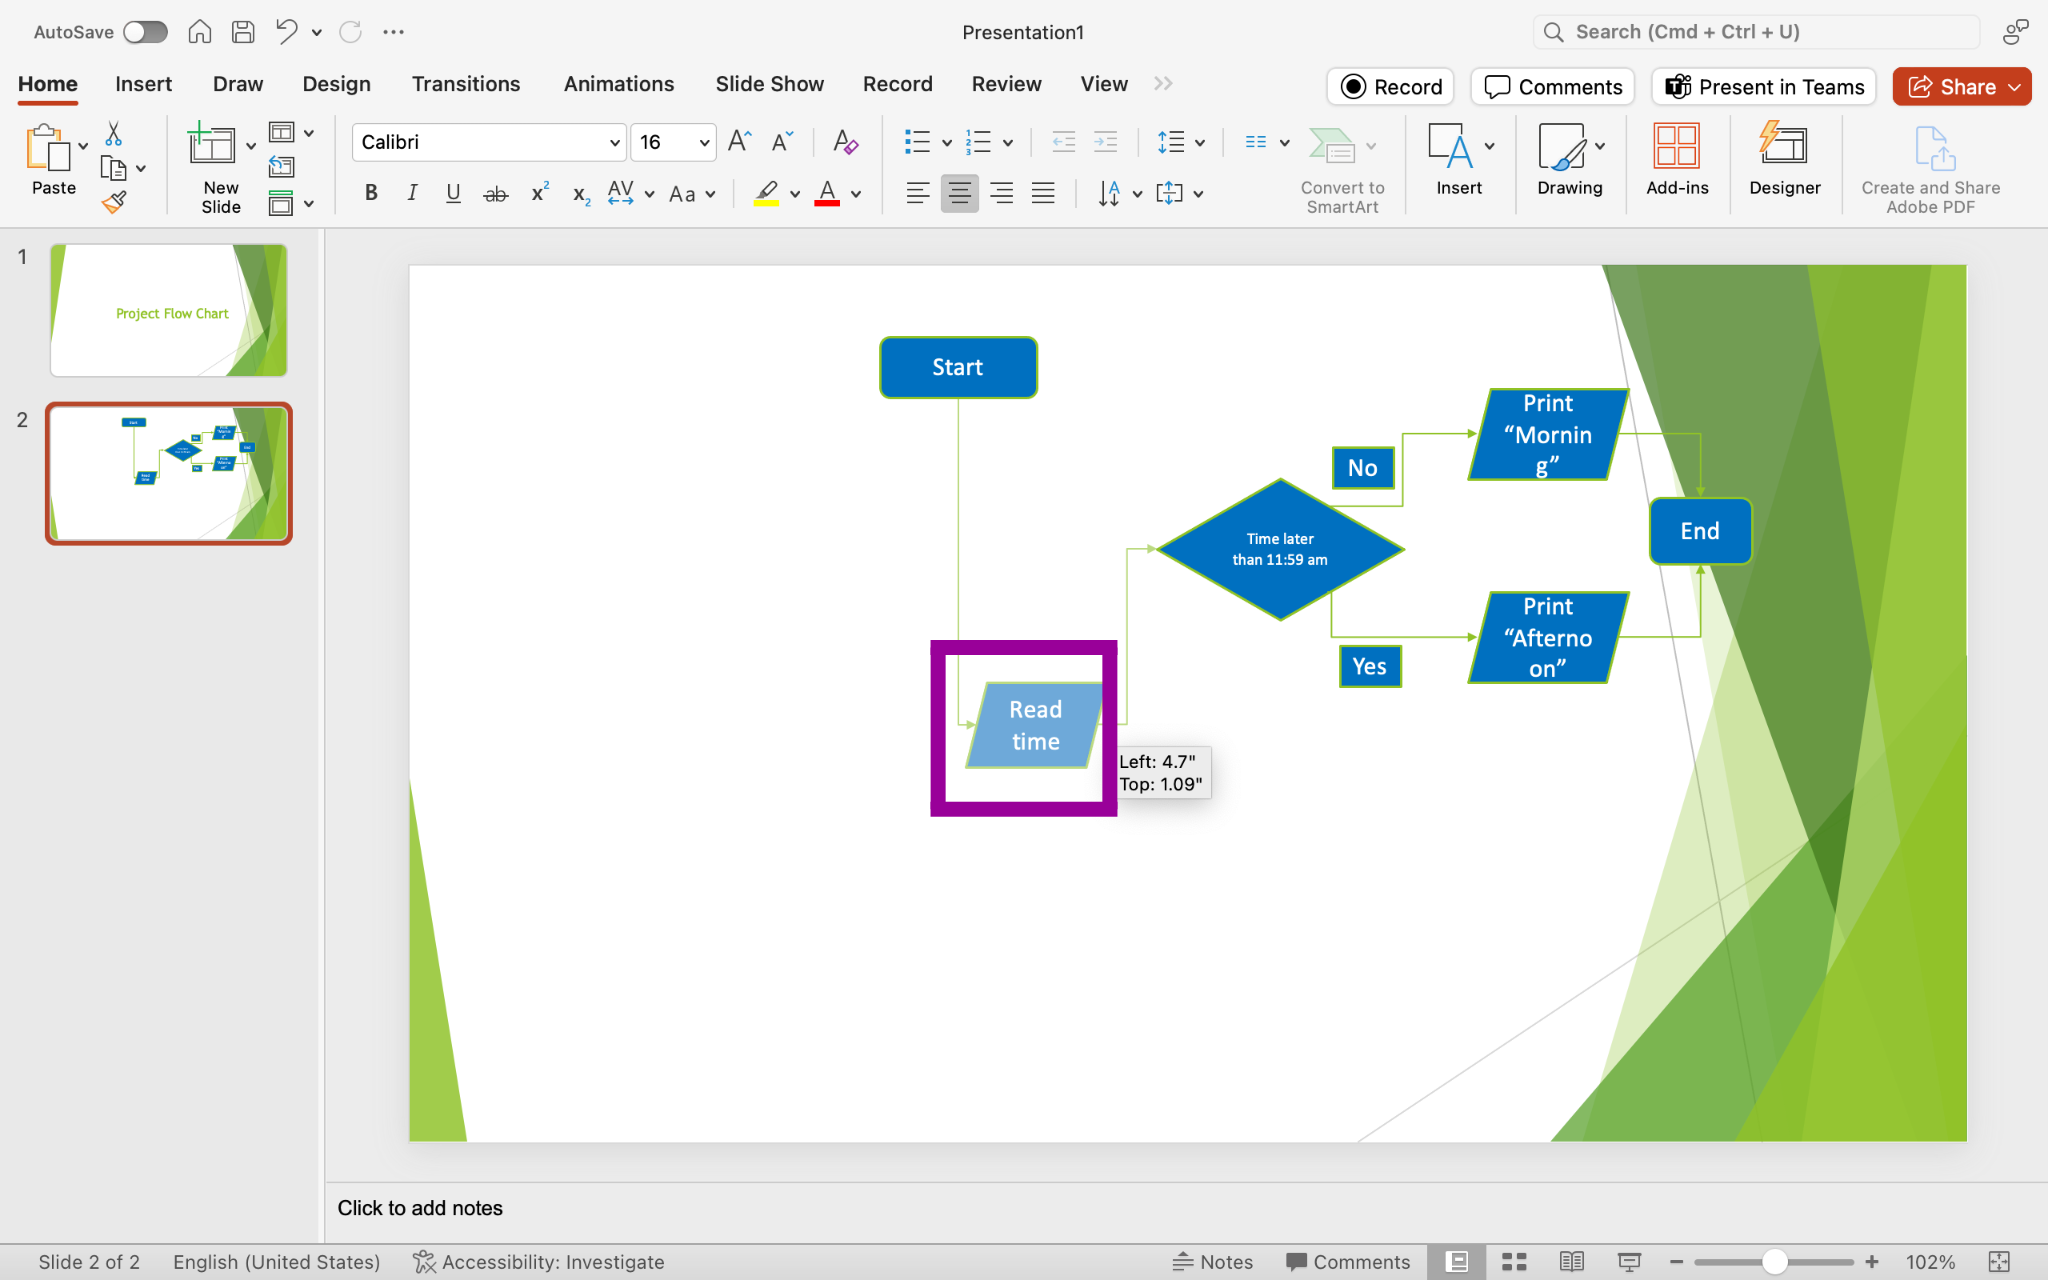Toggle Notes in status bar

pos(1213,1262)
